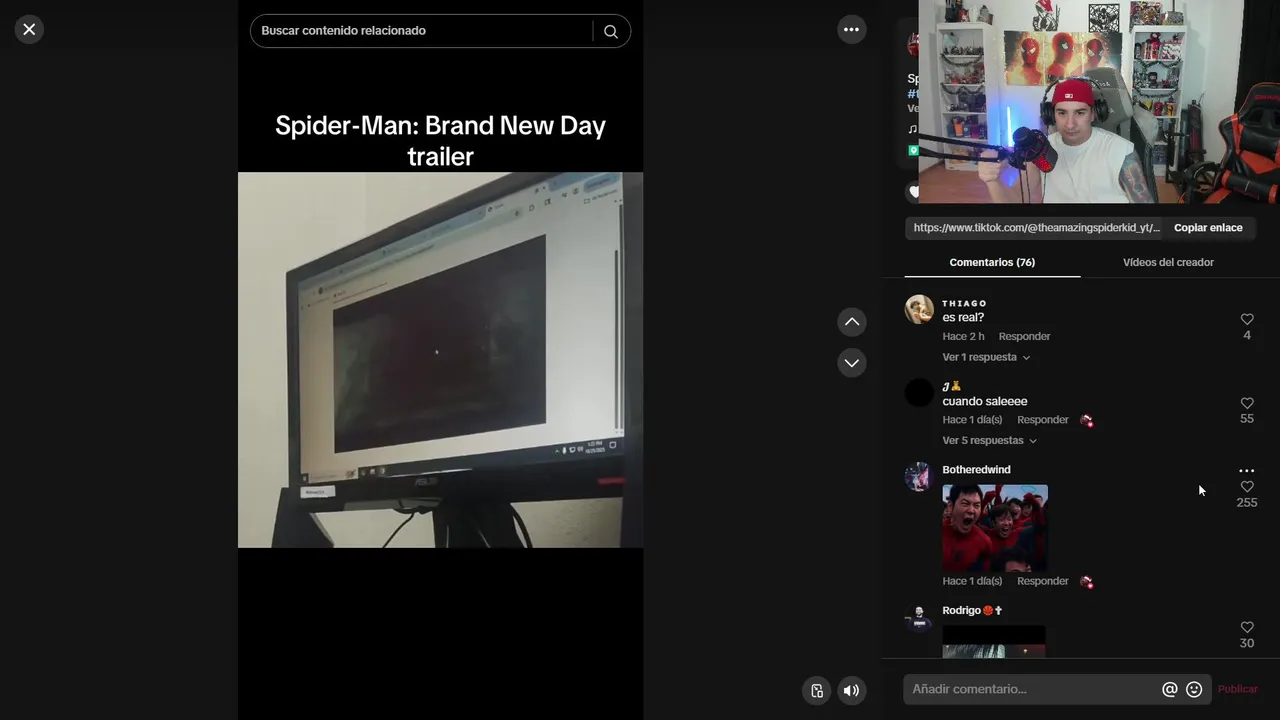Viewport: 1280px width, 720px height.
Task: Close the TikTok video viewer
Action: tap(29, 30)
